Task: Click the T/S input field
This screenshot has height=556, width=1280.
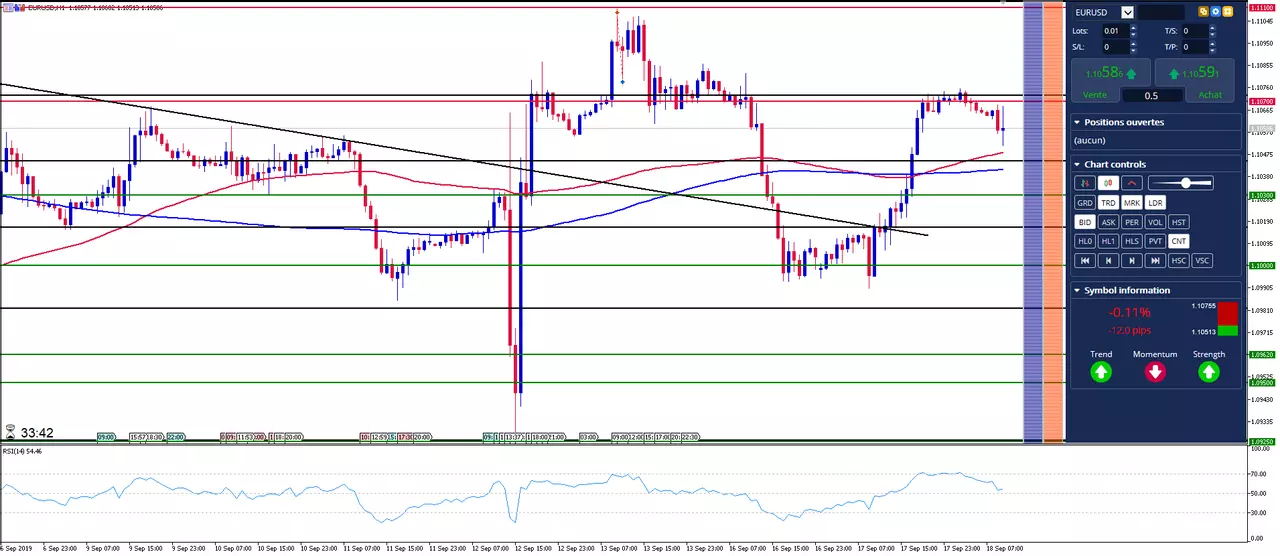Action: [1195, 31]
